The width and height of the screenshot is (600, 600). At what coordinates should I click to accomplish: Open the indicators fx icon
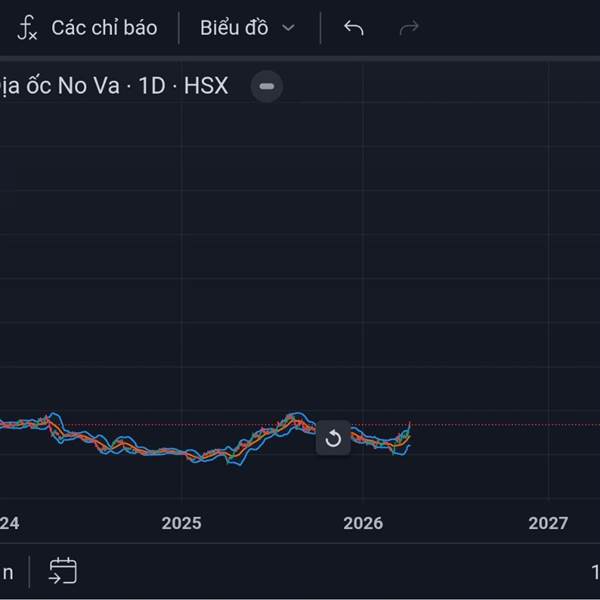pos(27,28)
